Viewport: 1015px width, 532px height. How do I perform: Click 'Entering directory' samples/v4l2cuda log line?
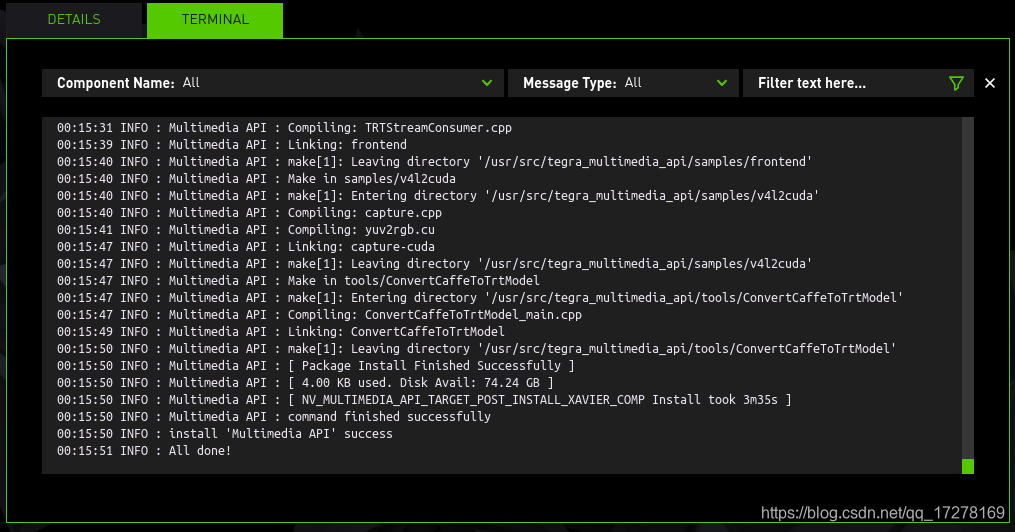click(438, 195)
